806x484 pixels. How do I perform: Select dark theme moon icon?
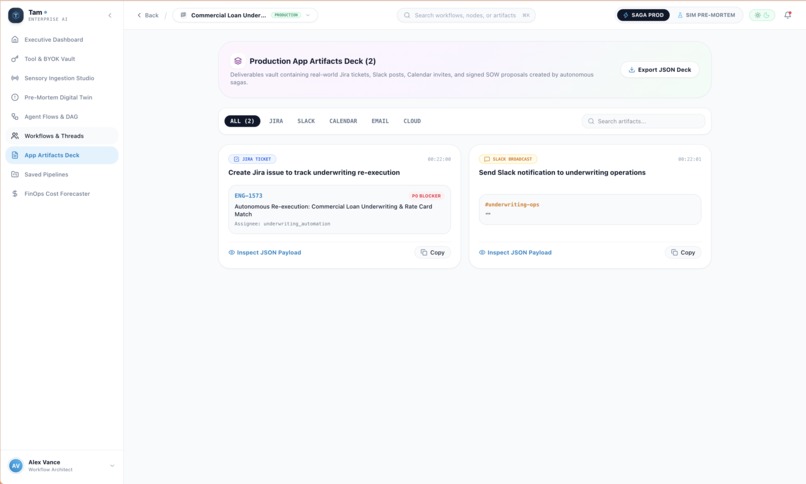tap(766, 15)
